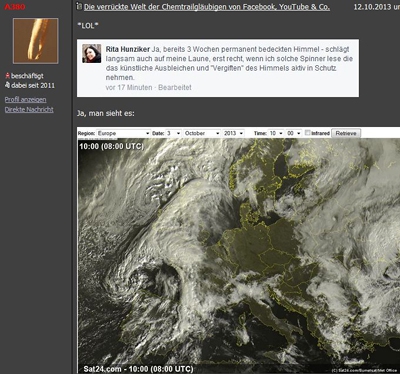Click the Europe satellite cloud image
Screen dimensions: 400x374
click(x=238, y=256)
